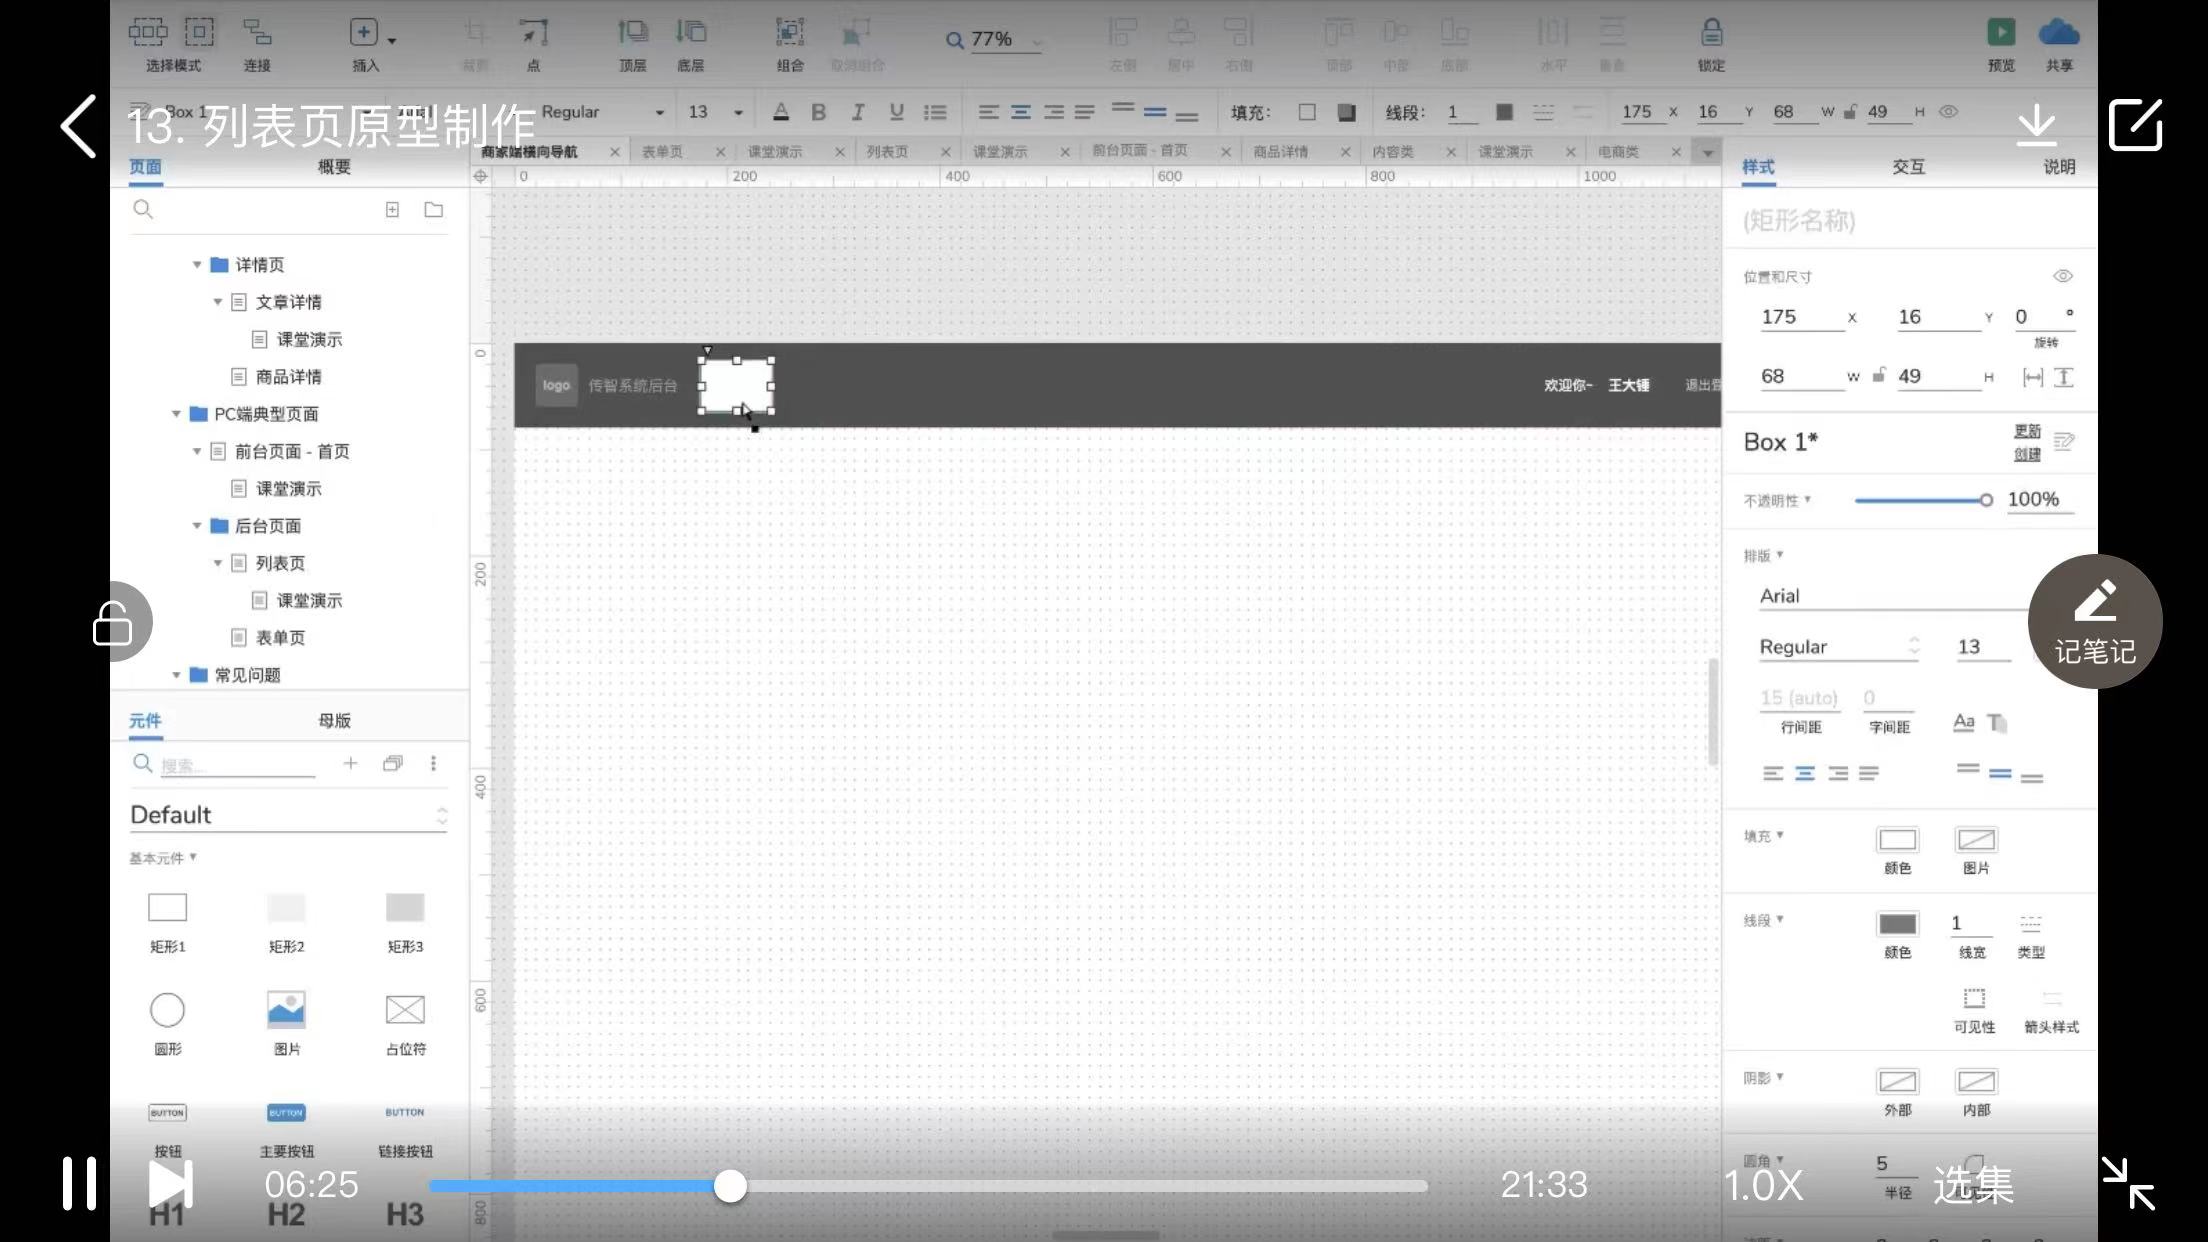Open the 记笔记 note-taking button
Screen dimensions: 2208x1242
(2094, 621)
